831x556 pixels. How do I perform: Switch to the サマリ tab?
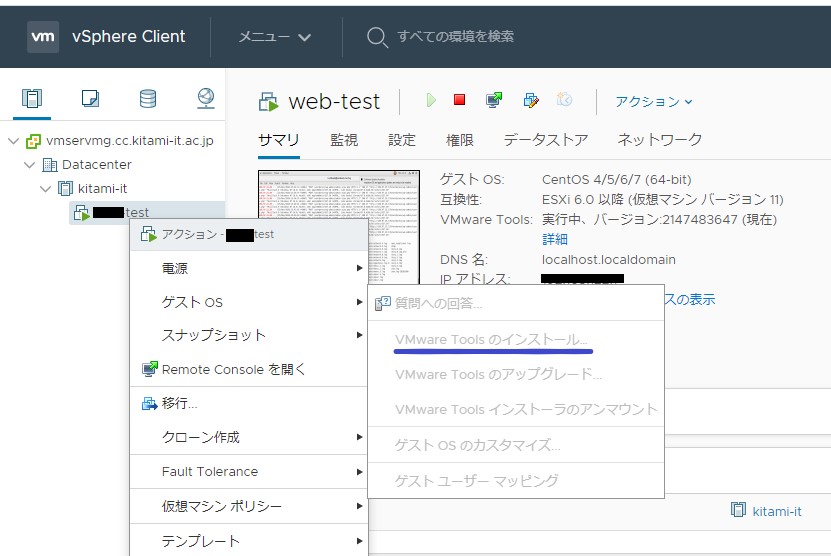pos(279,140)
